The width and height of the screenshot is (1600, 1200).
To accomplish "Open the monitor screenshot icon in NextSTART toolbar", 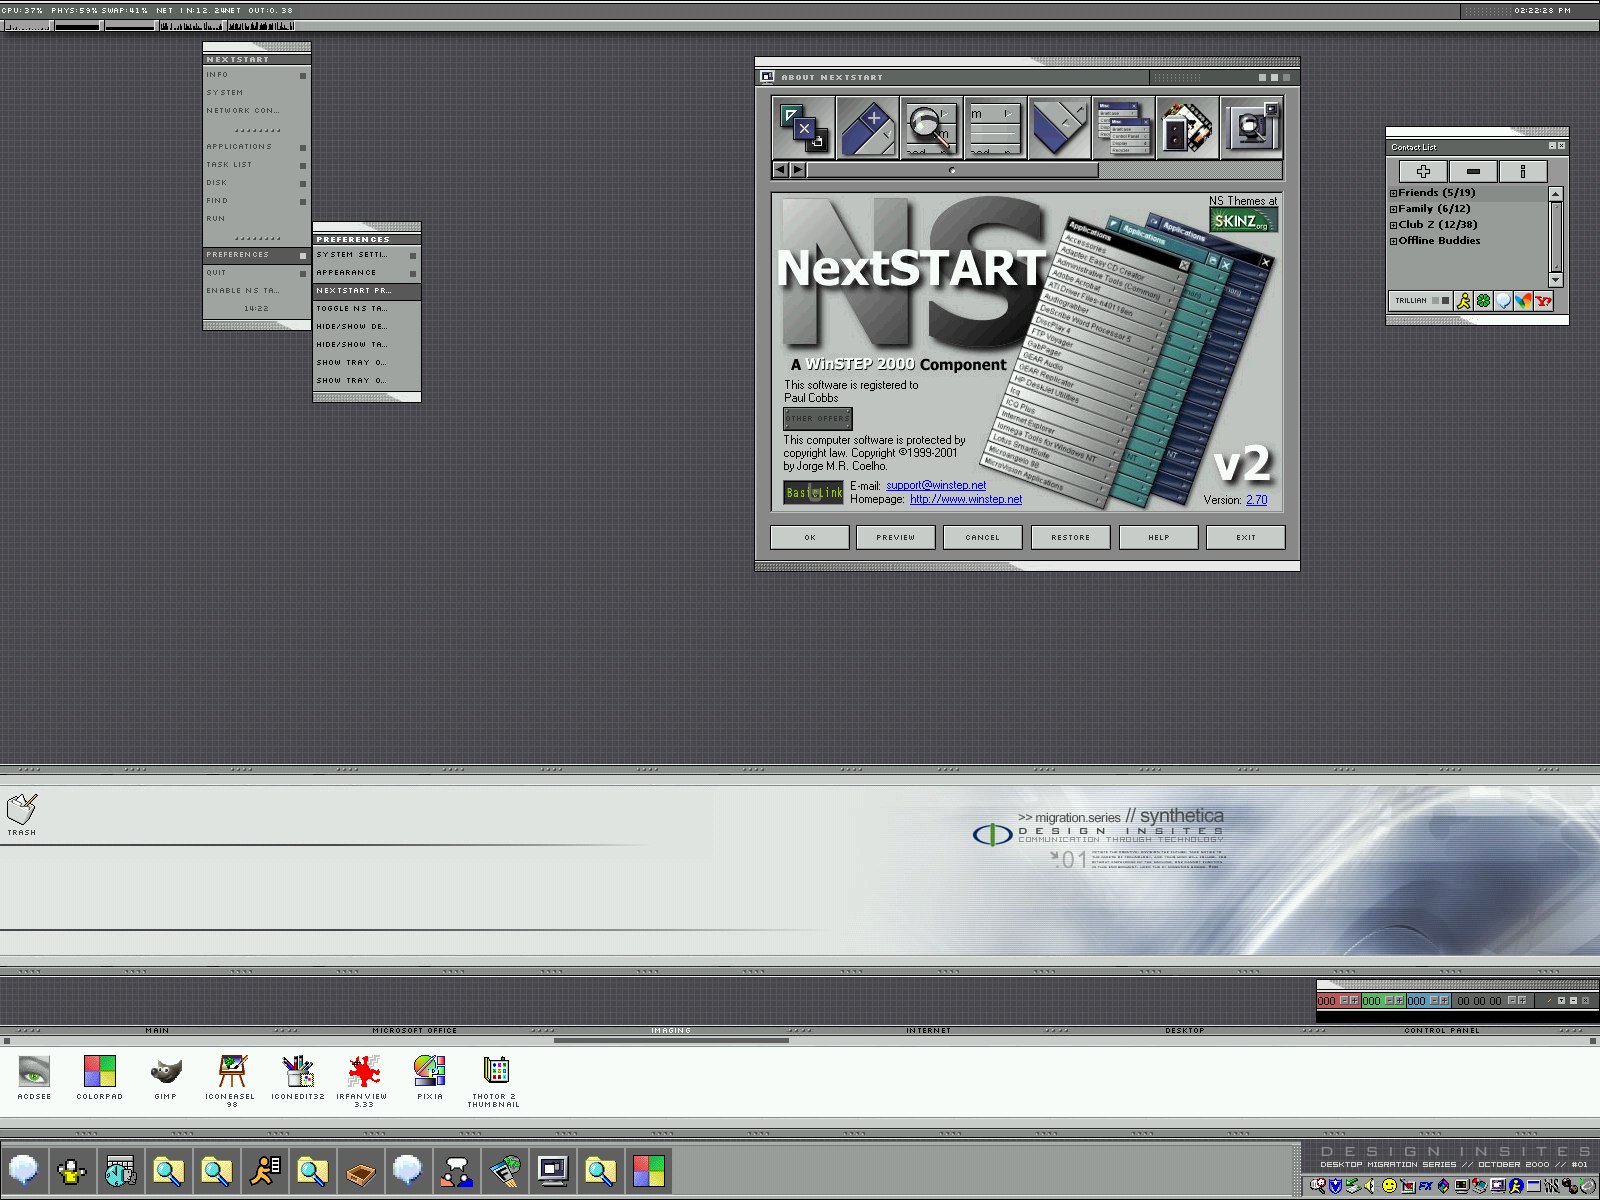I will [x=1251, y=127].
